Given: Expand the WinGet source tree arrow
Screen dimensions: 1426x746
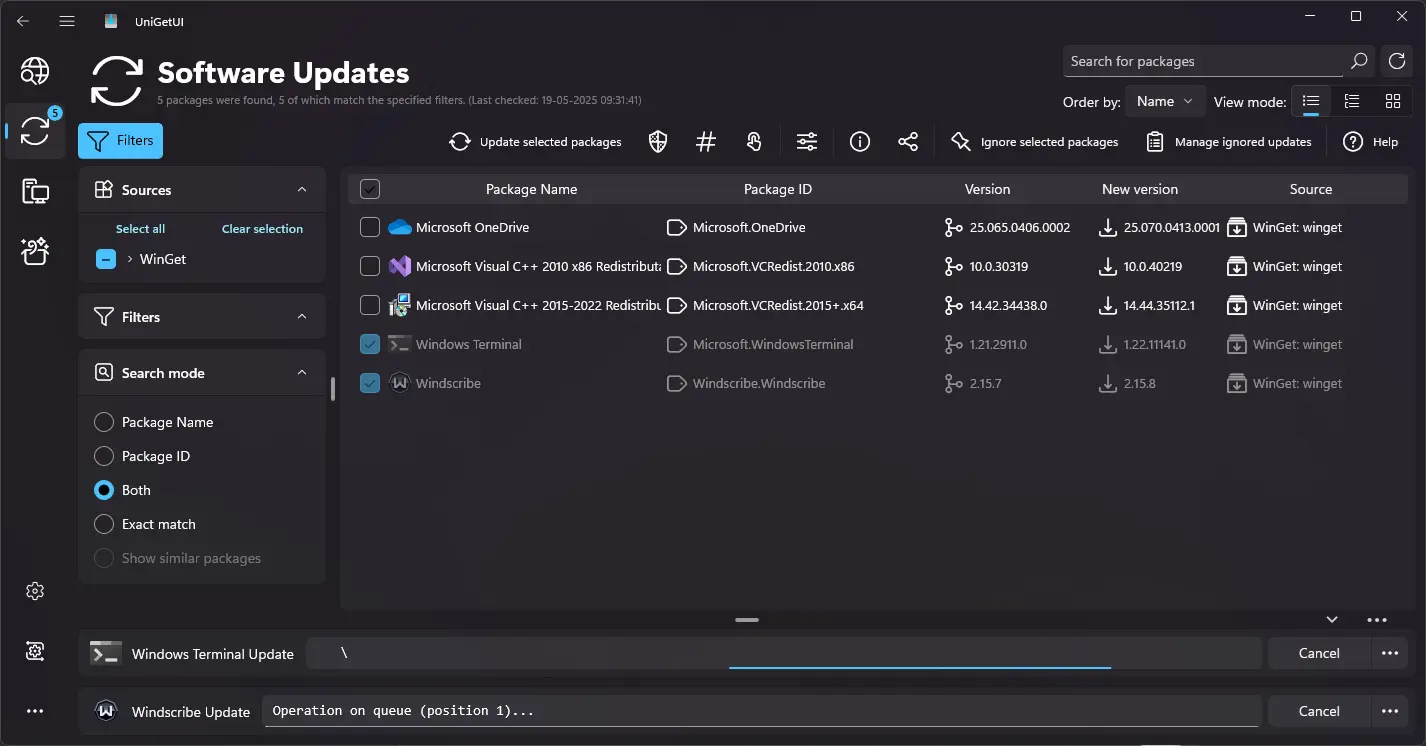Looking at the screenshot, I should (130, 259).
